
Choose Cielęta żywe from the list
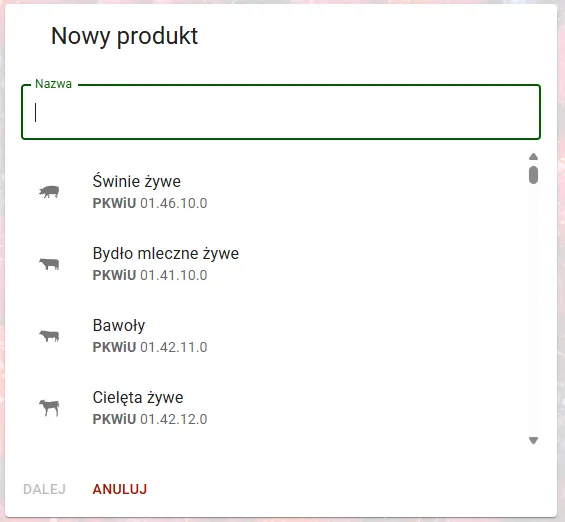(274, 408)
